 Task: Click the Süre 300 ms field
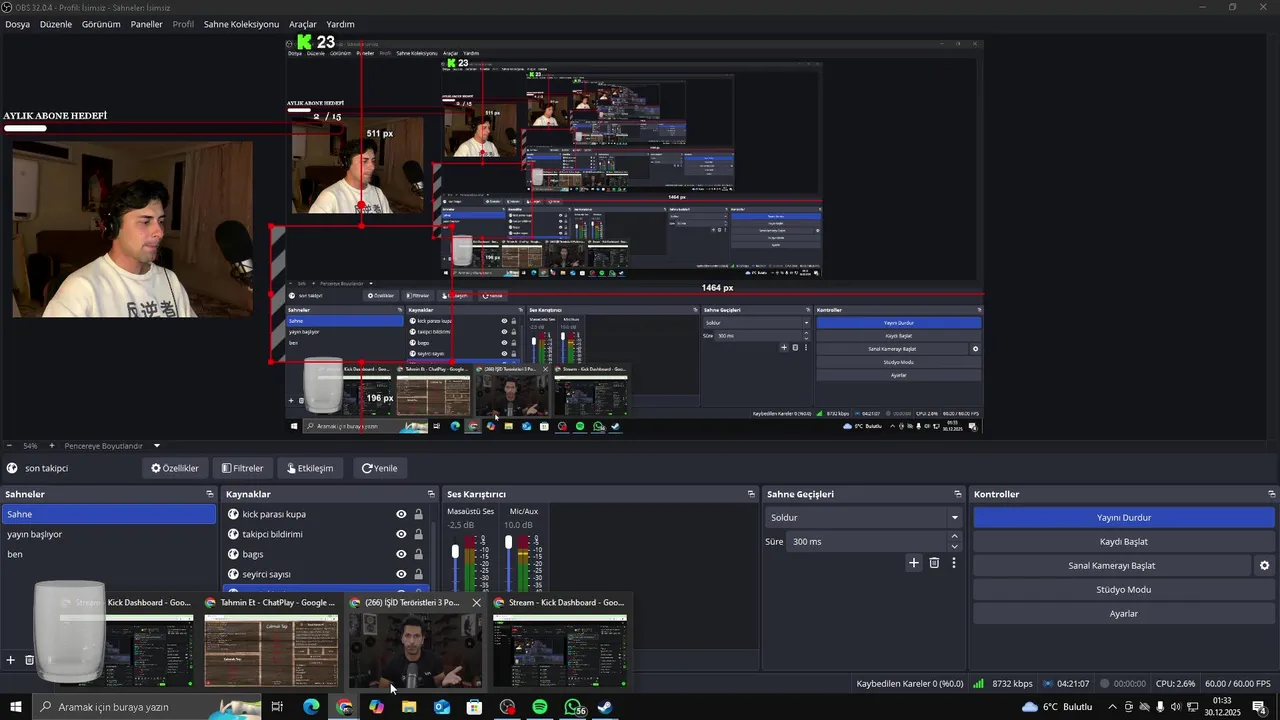(866, 542)
